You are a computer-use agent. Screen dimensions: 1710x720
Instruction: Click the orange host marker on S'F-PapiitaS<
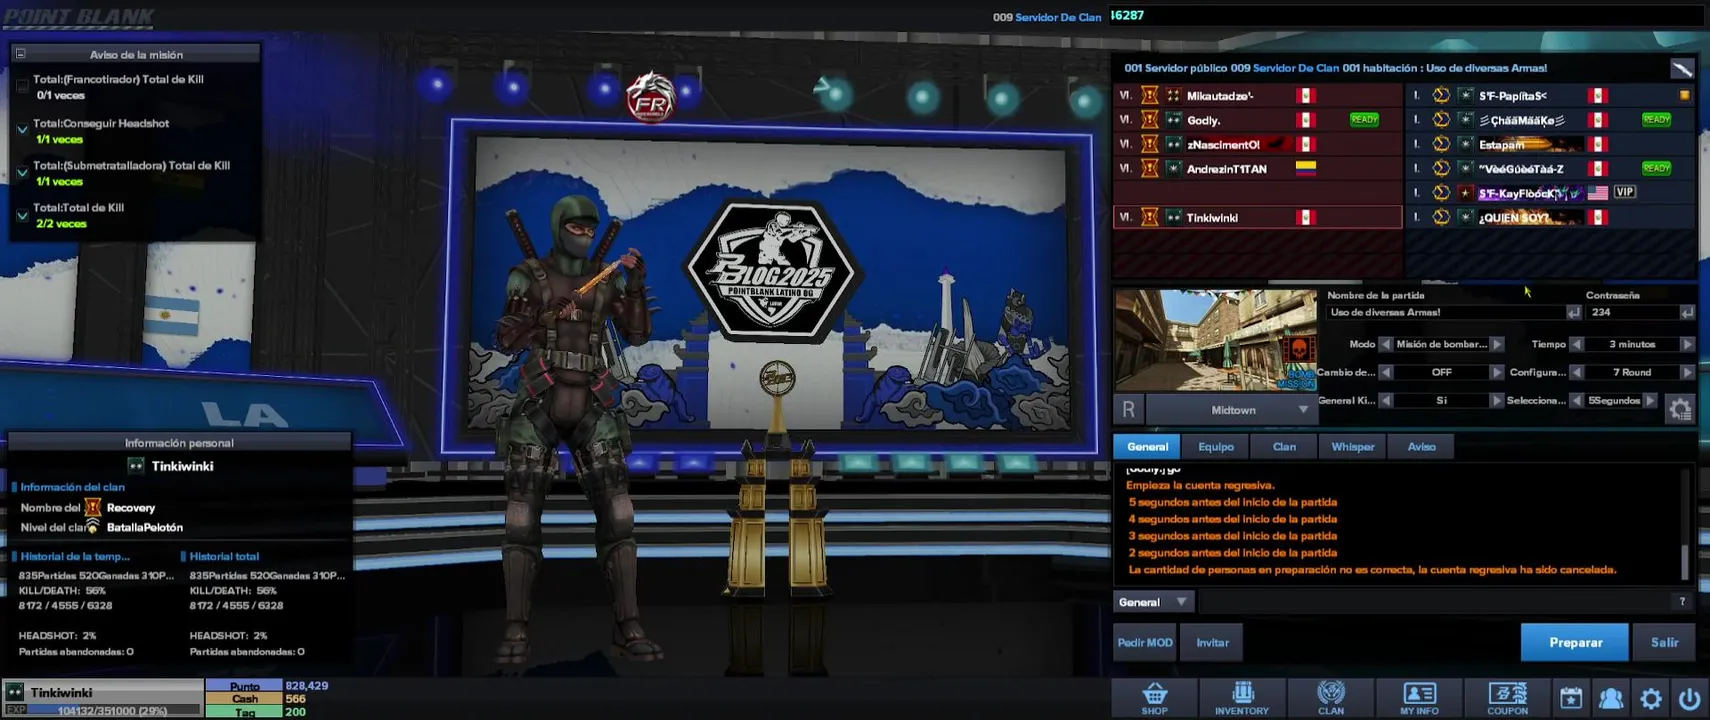click(x=1685, y=95)
